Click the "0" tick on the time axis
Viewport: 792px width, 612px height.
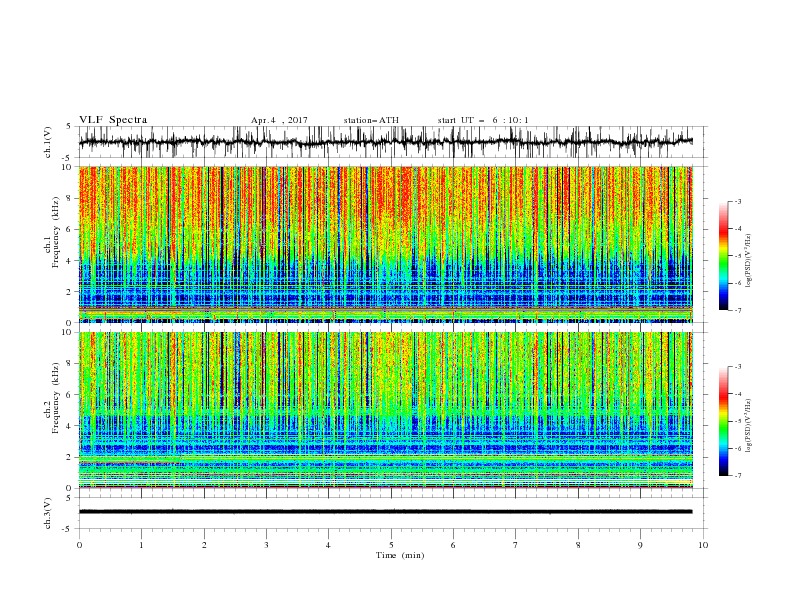coord(79,545)
